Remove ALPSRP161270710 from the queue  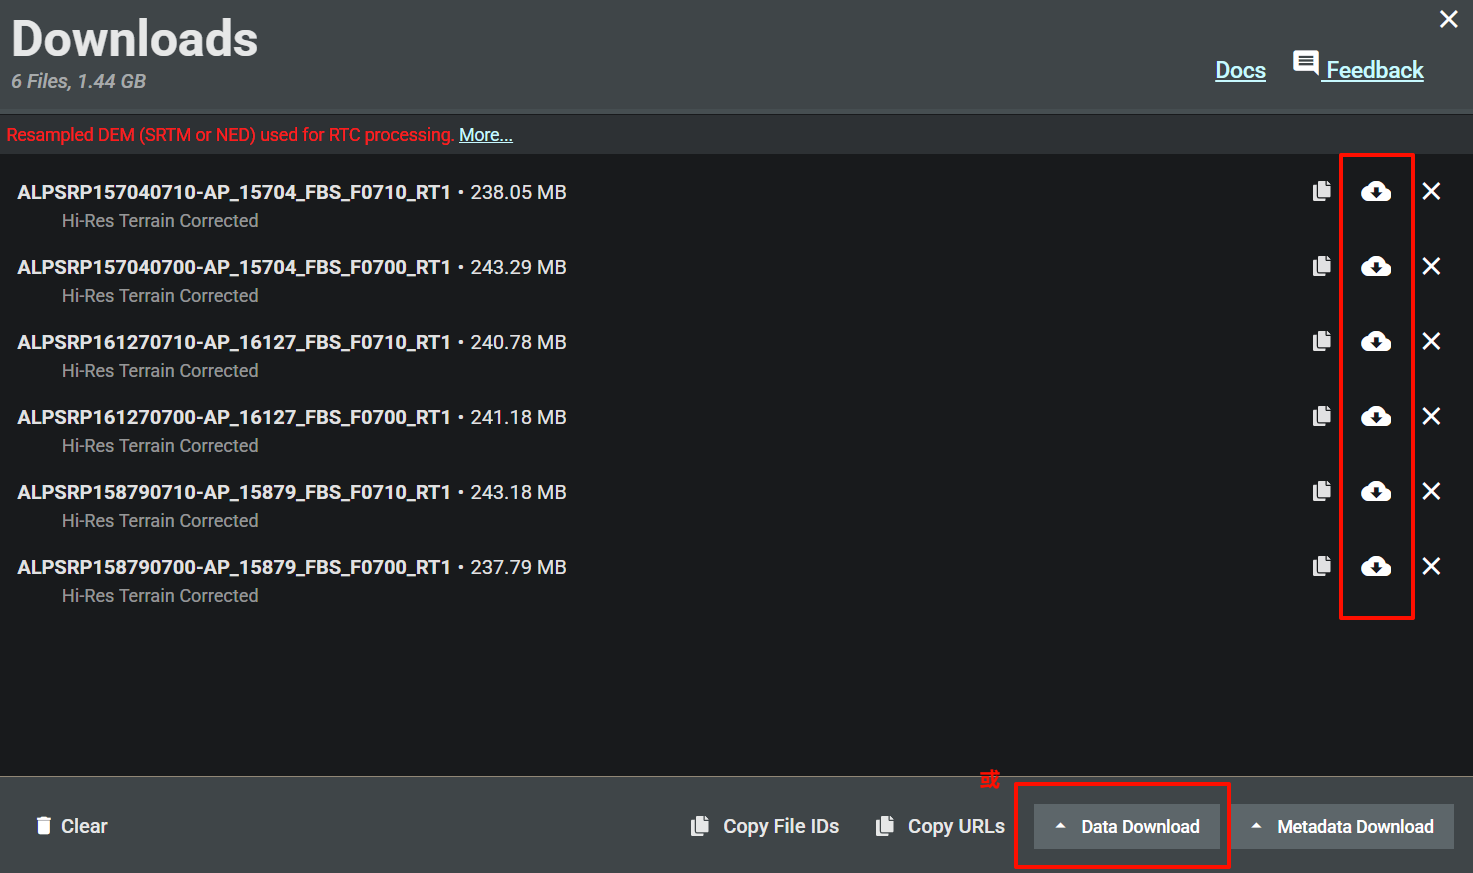[x=1431, y=341]
